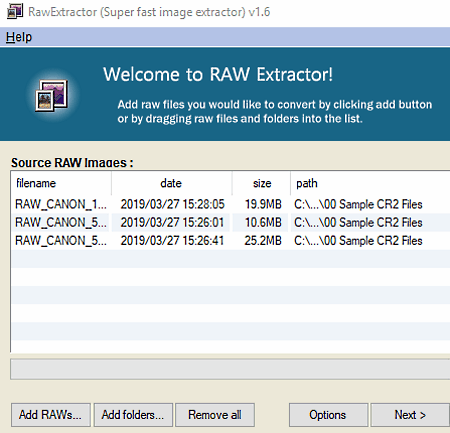The height and width of the screenshot is (433, 450).
Task: Sort list by size column header
Action: 261,183
